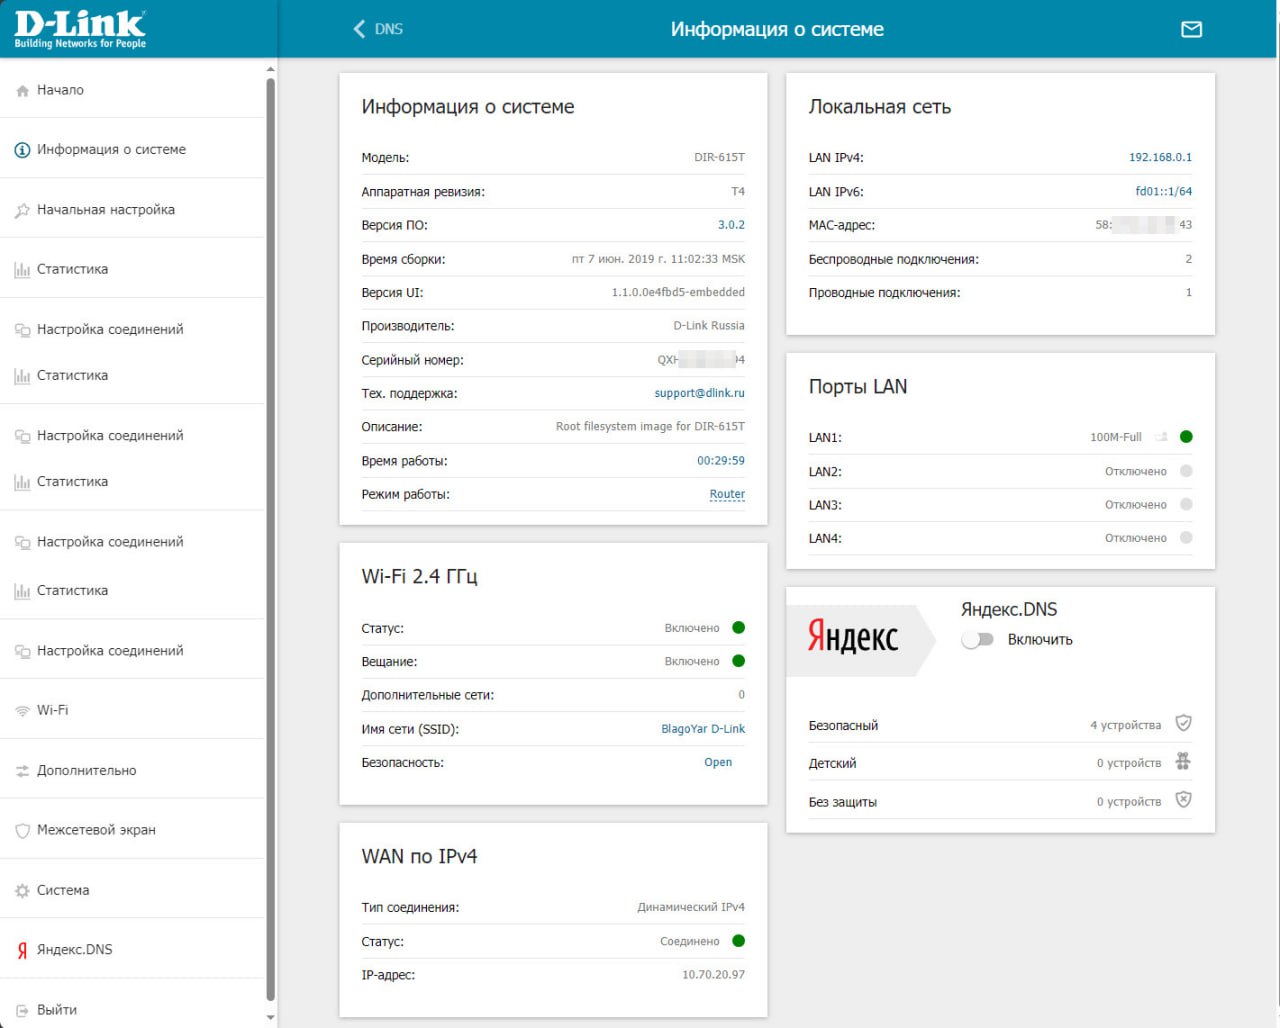Viewport: 1280px width, 1028px height.
Task: Click the sidebar scrollbar down arrow
Action: coord(270,1017)
